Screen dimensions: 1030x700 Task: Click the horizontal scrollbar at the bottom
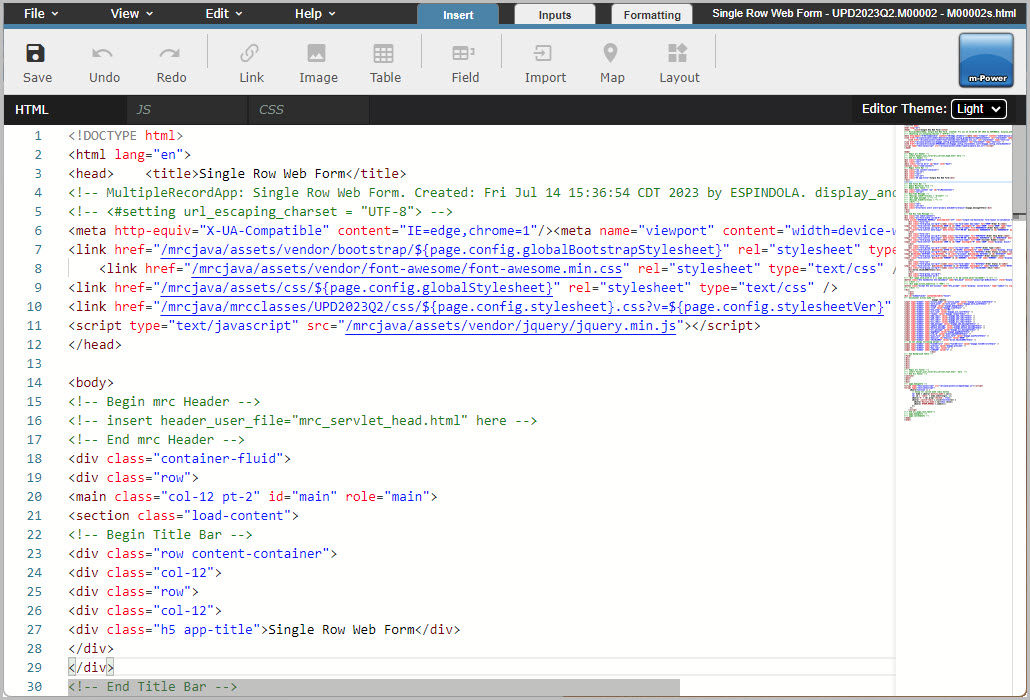coord(374,688)
